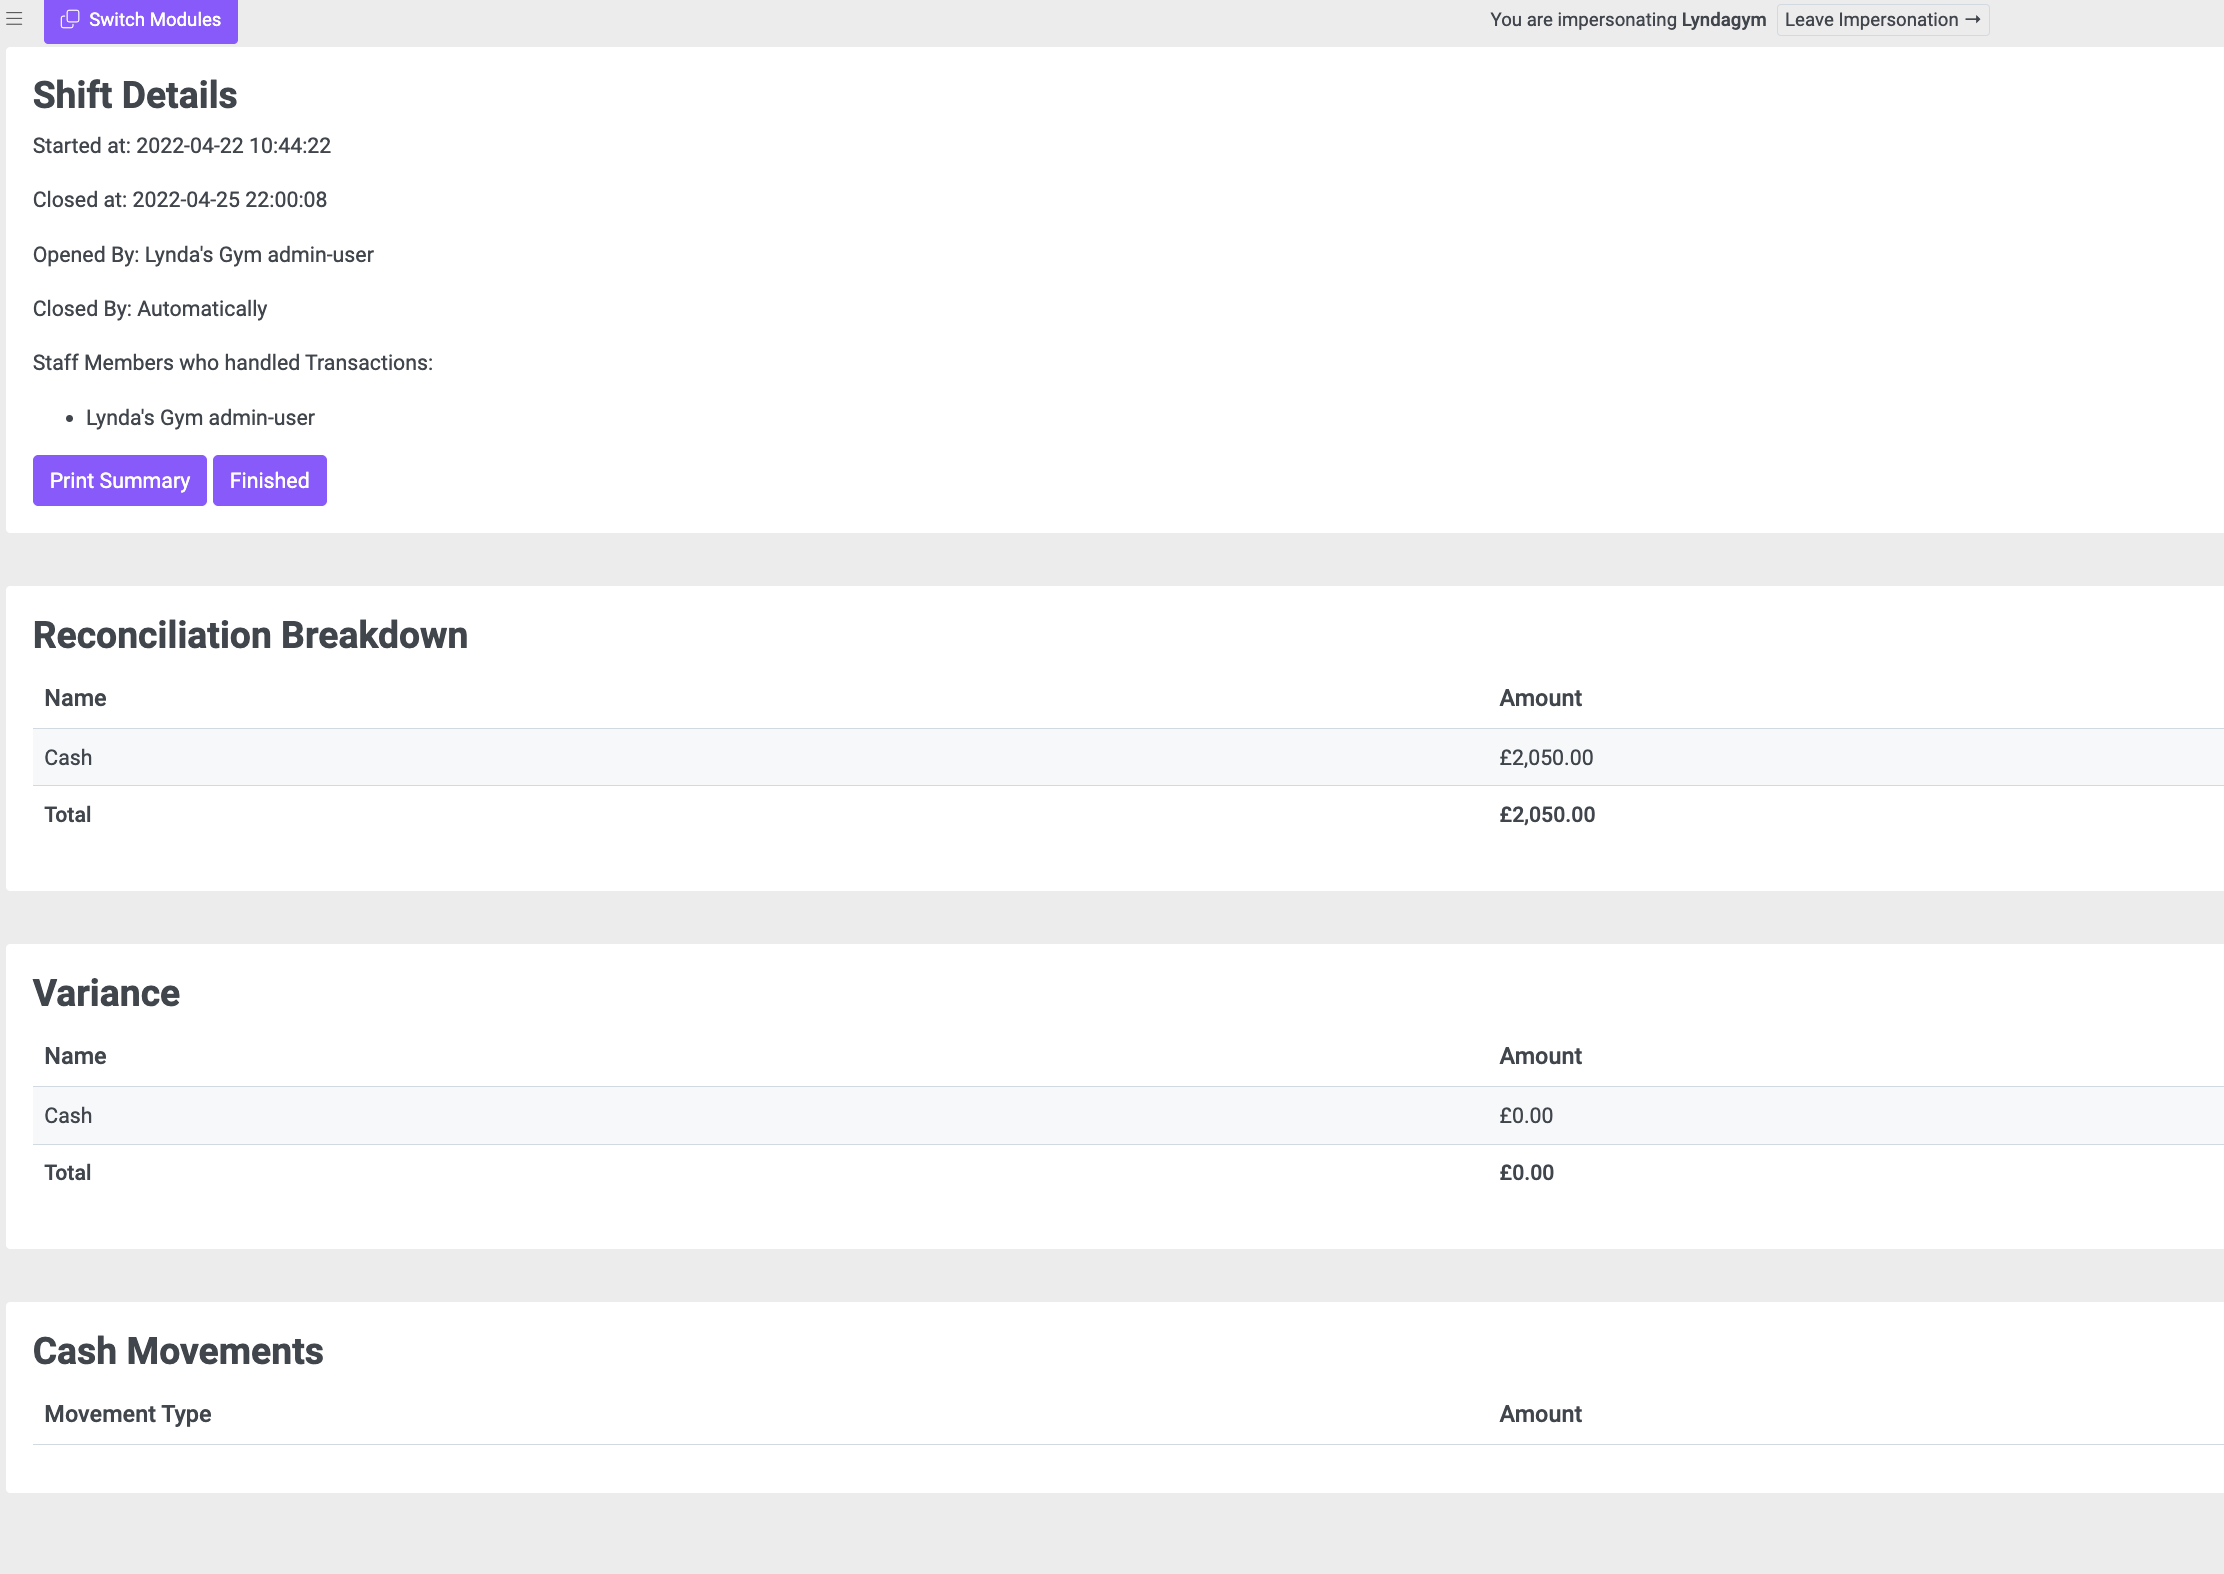Select the Shift Details heading
This screenshot has width=2224, height=1574.
(x=135, y=96)
